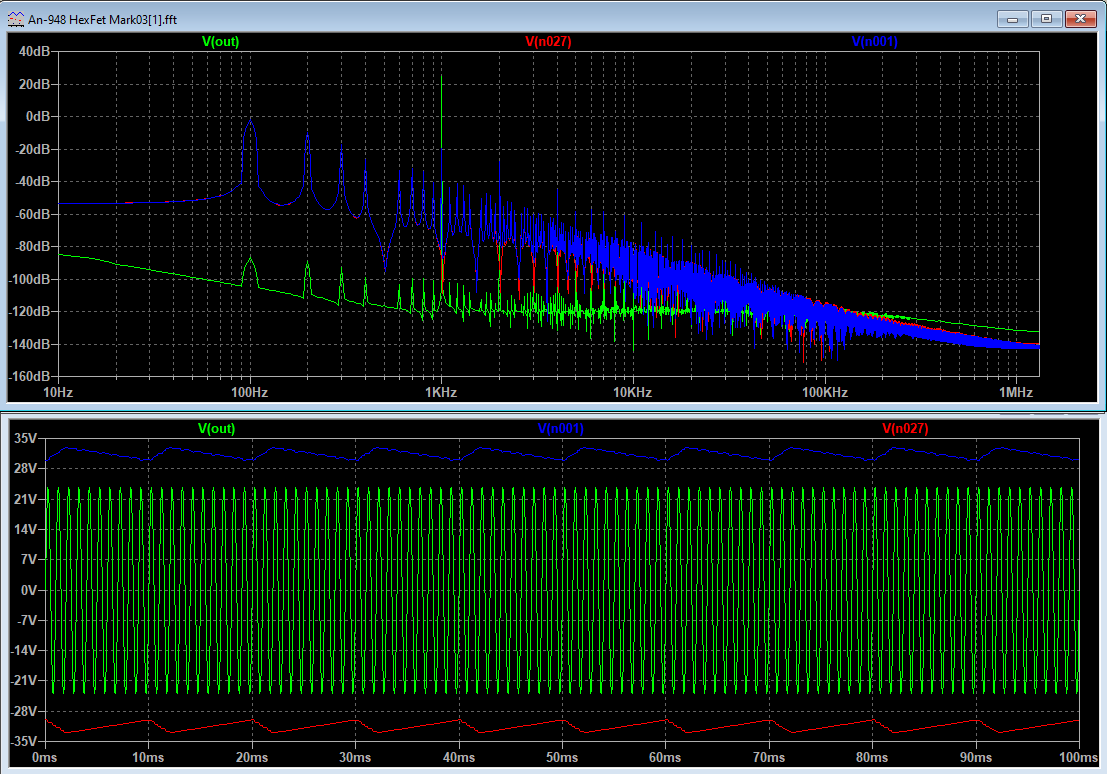This screenshot has height=774, width=1107.
Task: Click the LTspice FFT window title icon
Action: [x=17, y=18]
